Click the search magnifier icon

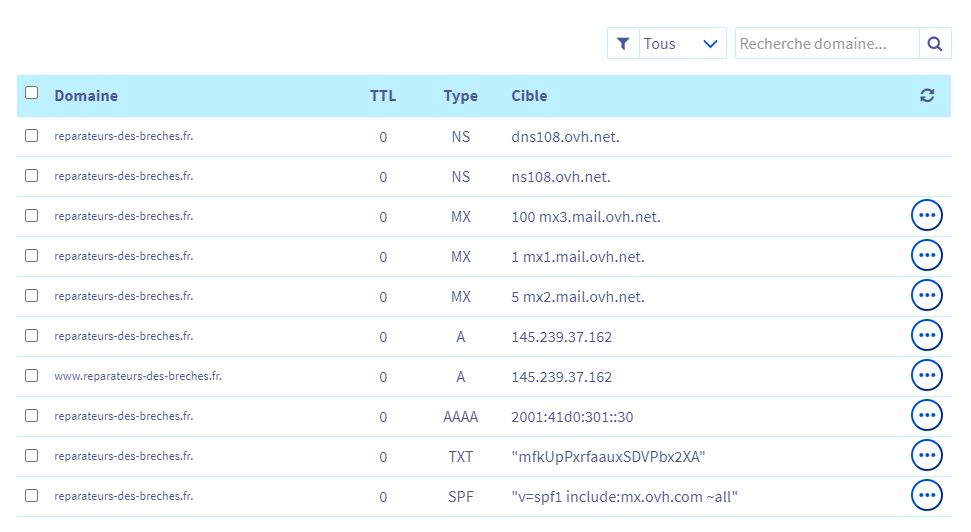[934, 44]
